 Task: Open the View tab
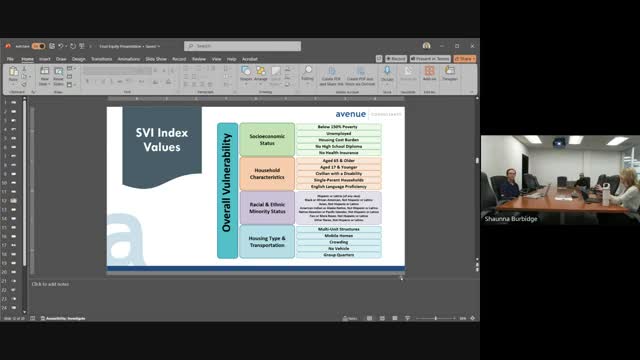pyautogui.click(x=216, y=59)
